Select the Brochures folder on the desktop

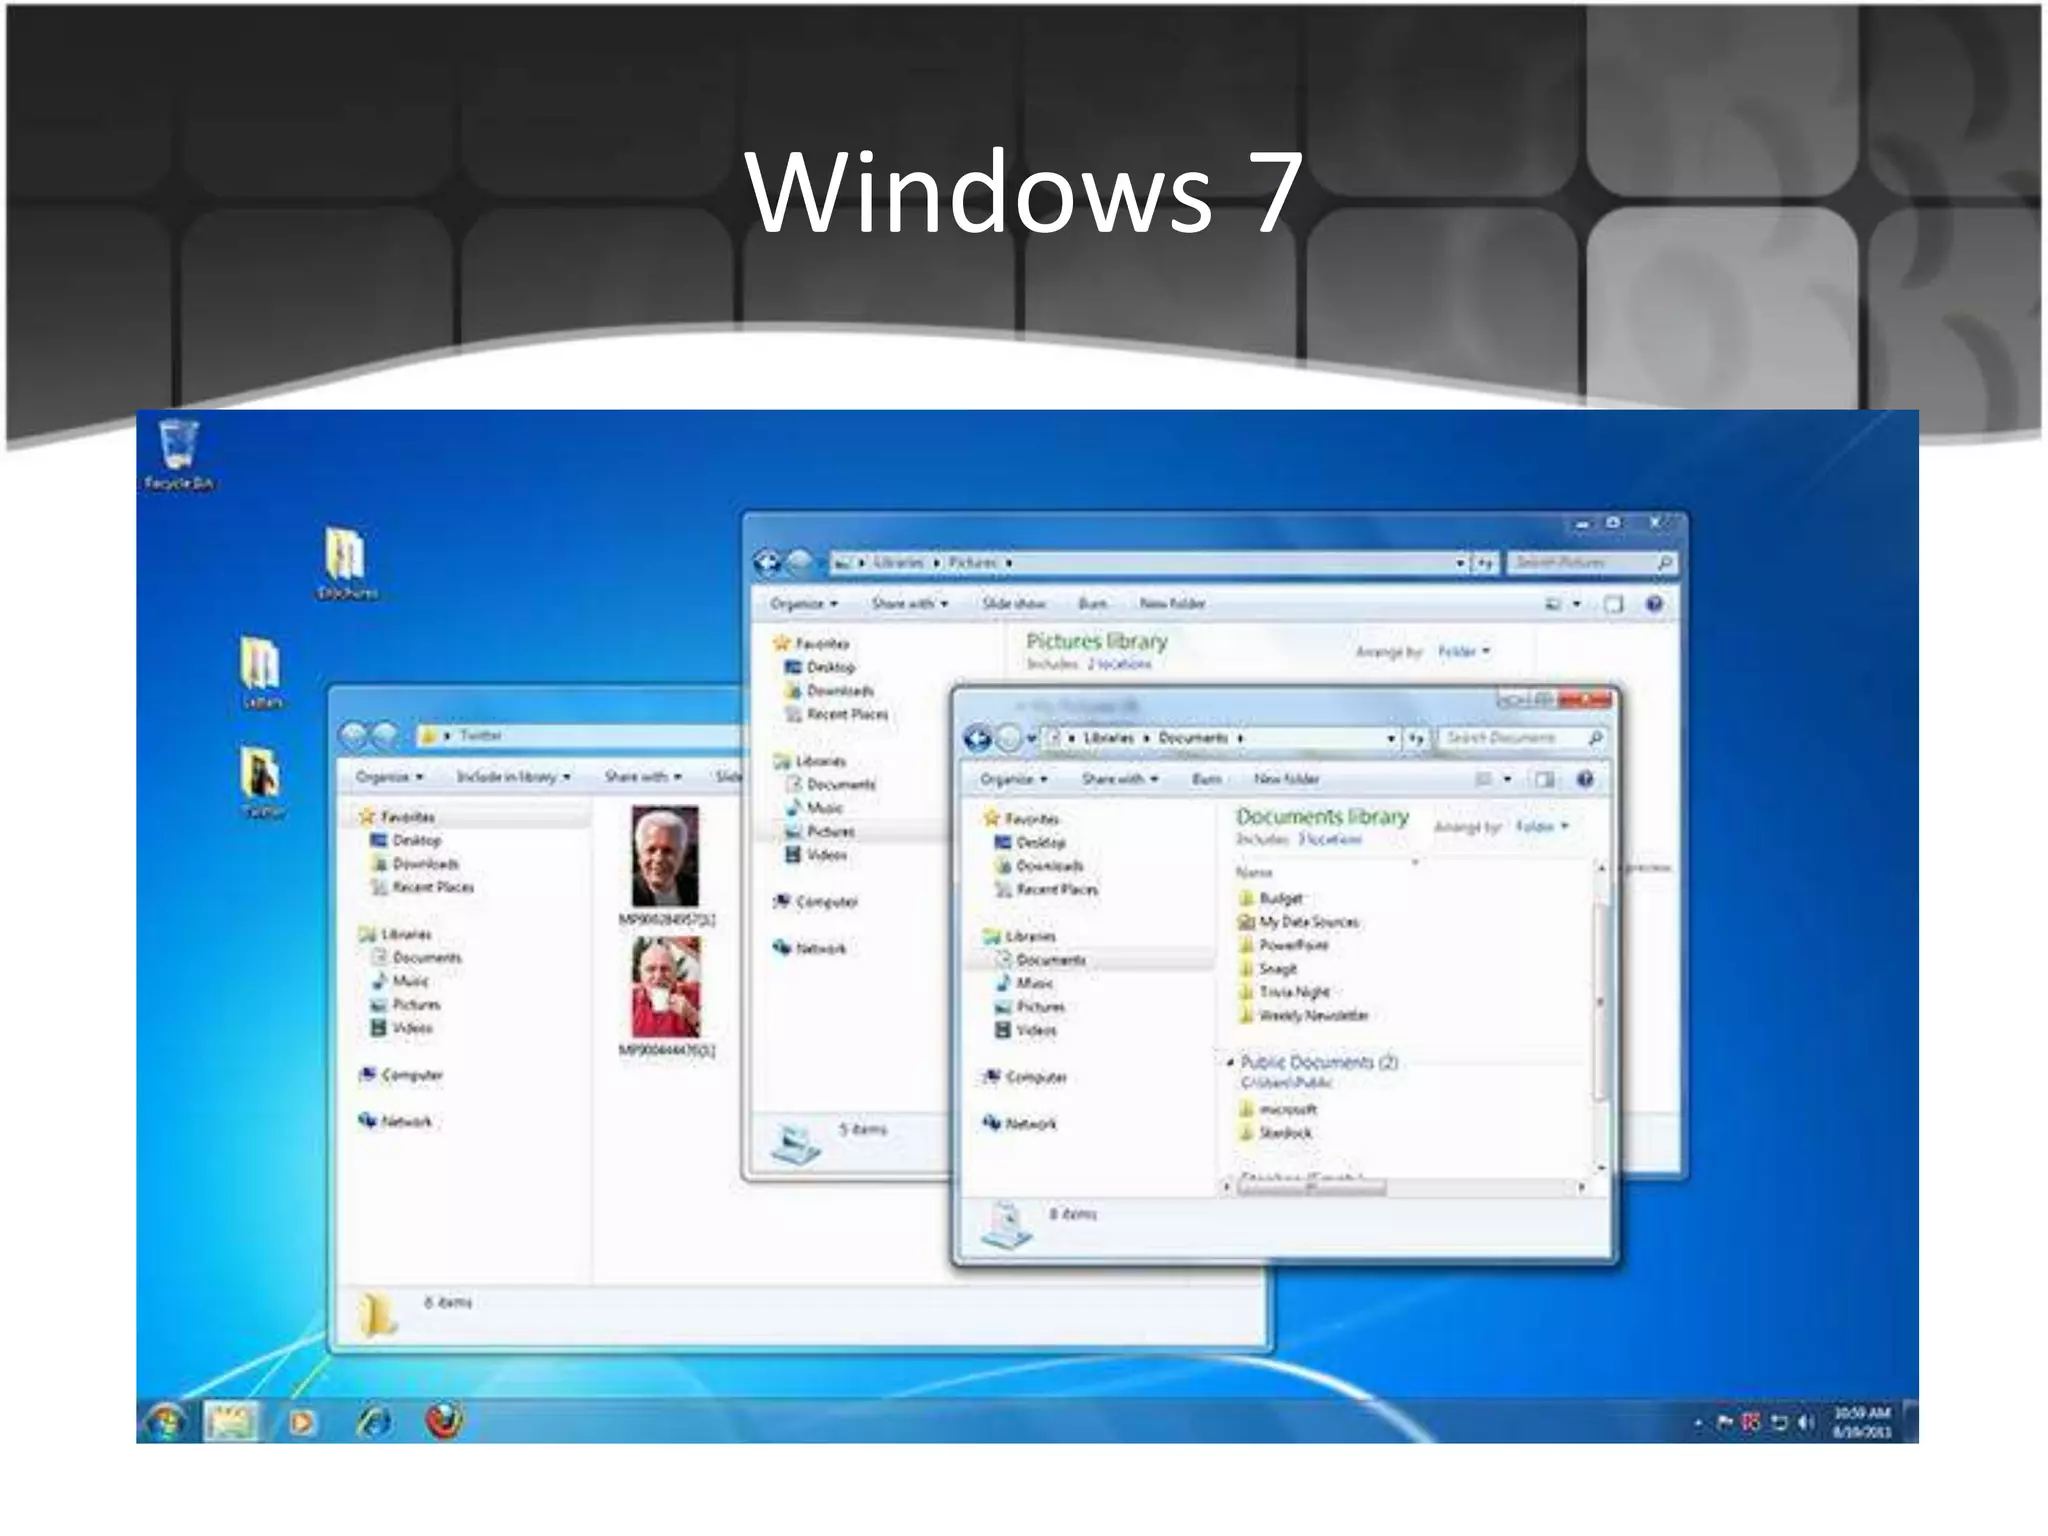pyautogui.click(x=346, y=563)
